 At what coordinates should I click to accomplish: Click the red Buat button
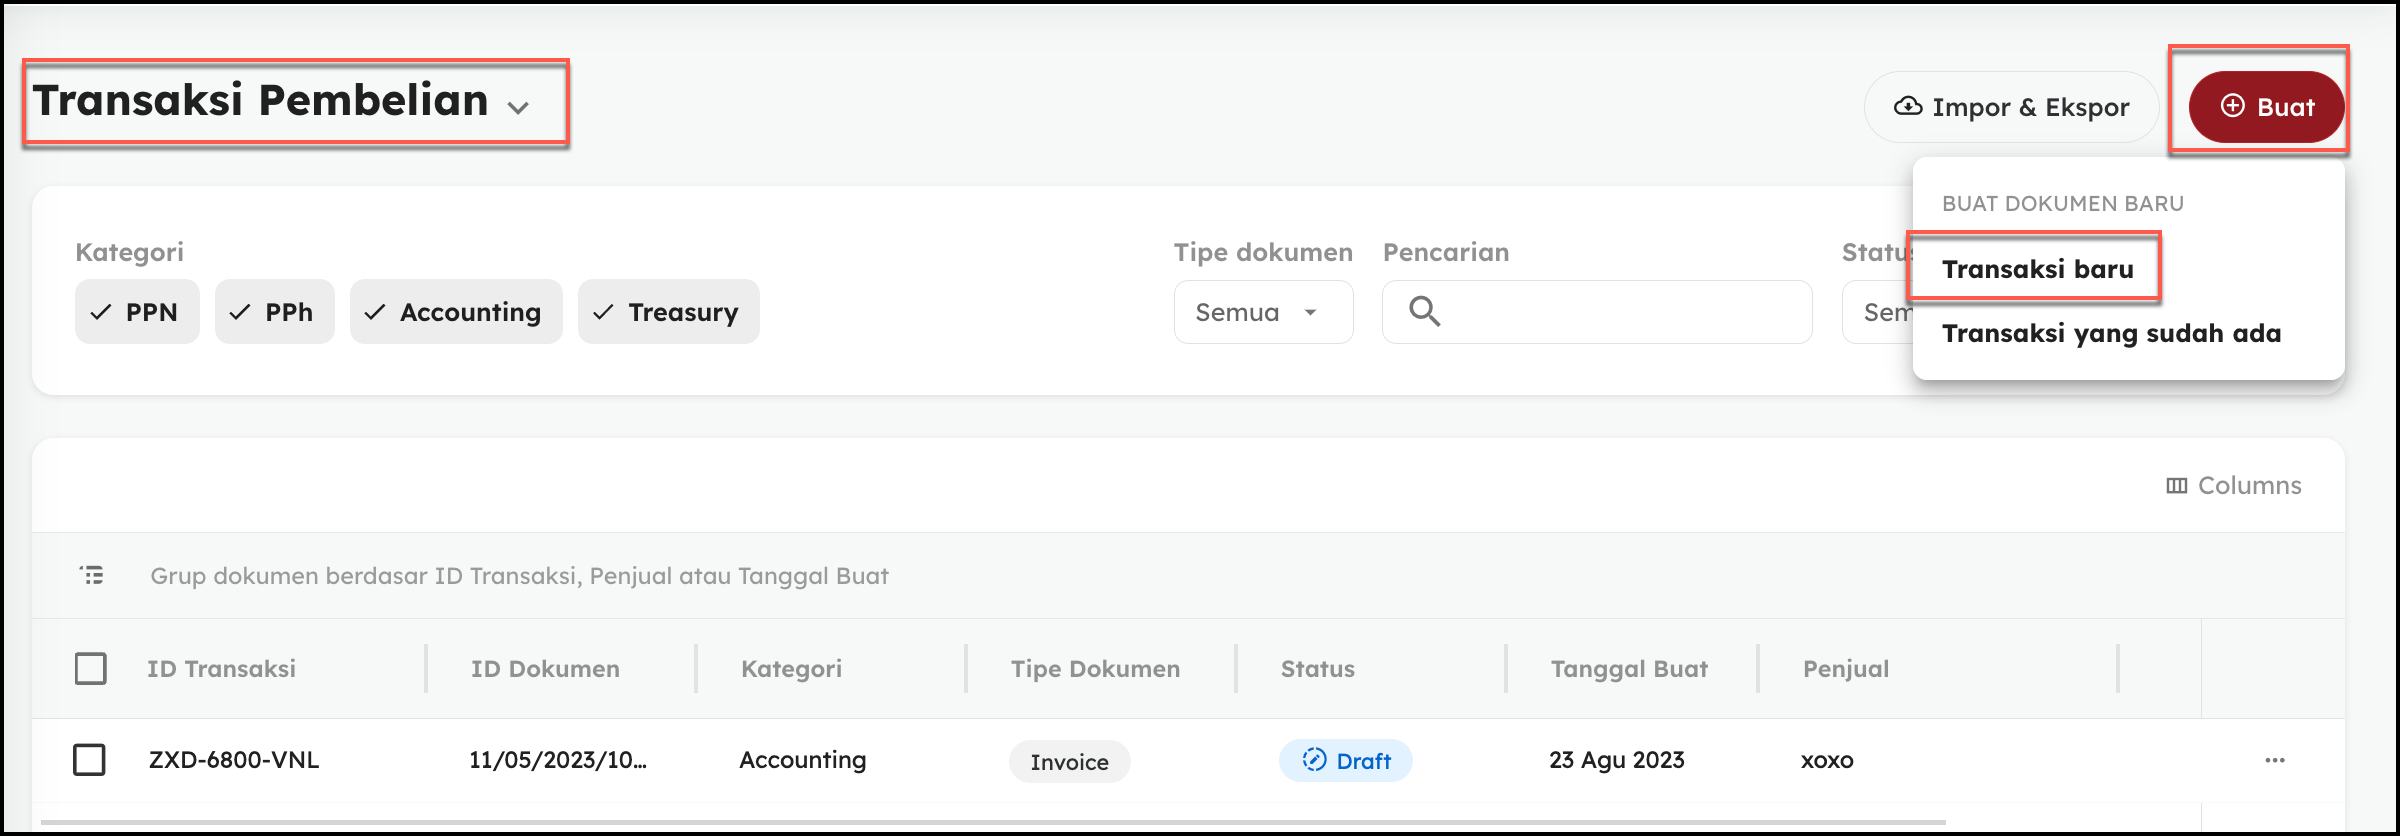click(2265, 107)
